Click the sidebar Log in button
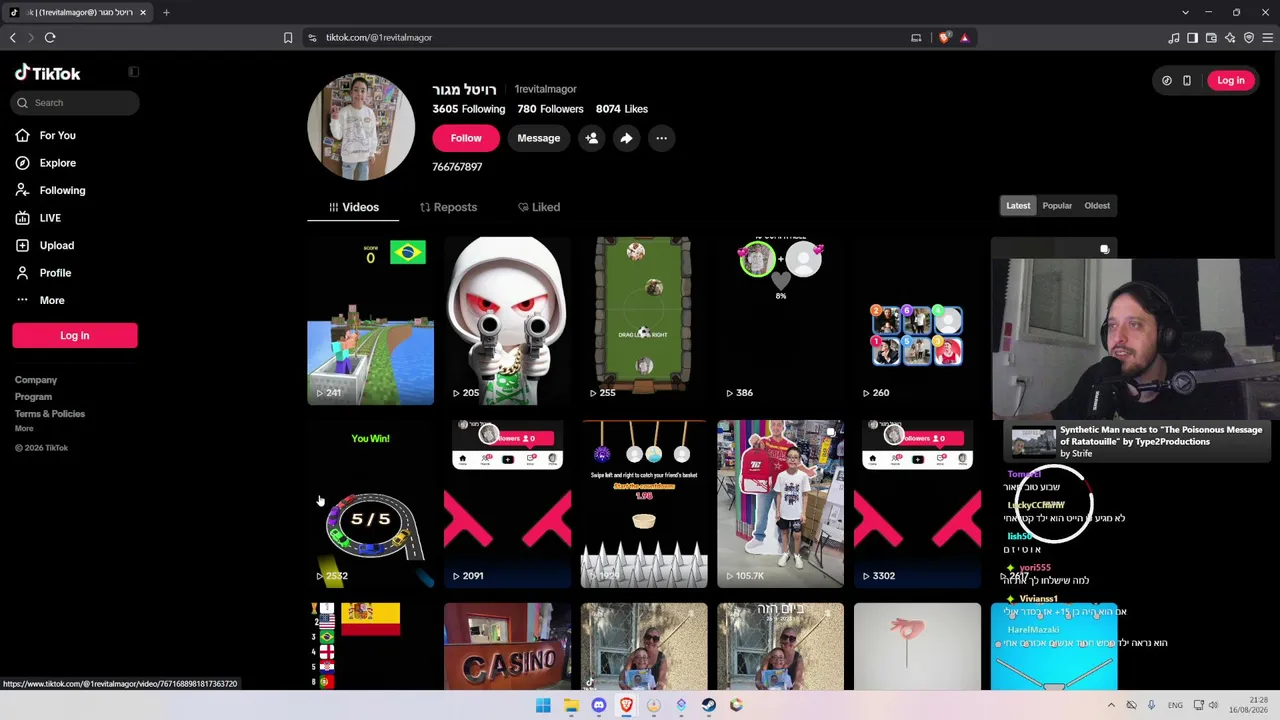 [75, 336]
